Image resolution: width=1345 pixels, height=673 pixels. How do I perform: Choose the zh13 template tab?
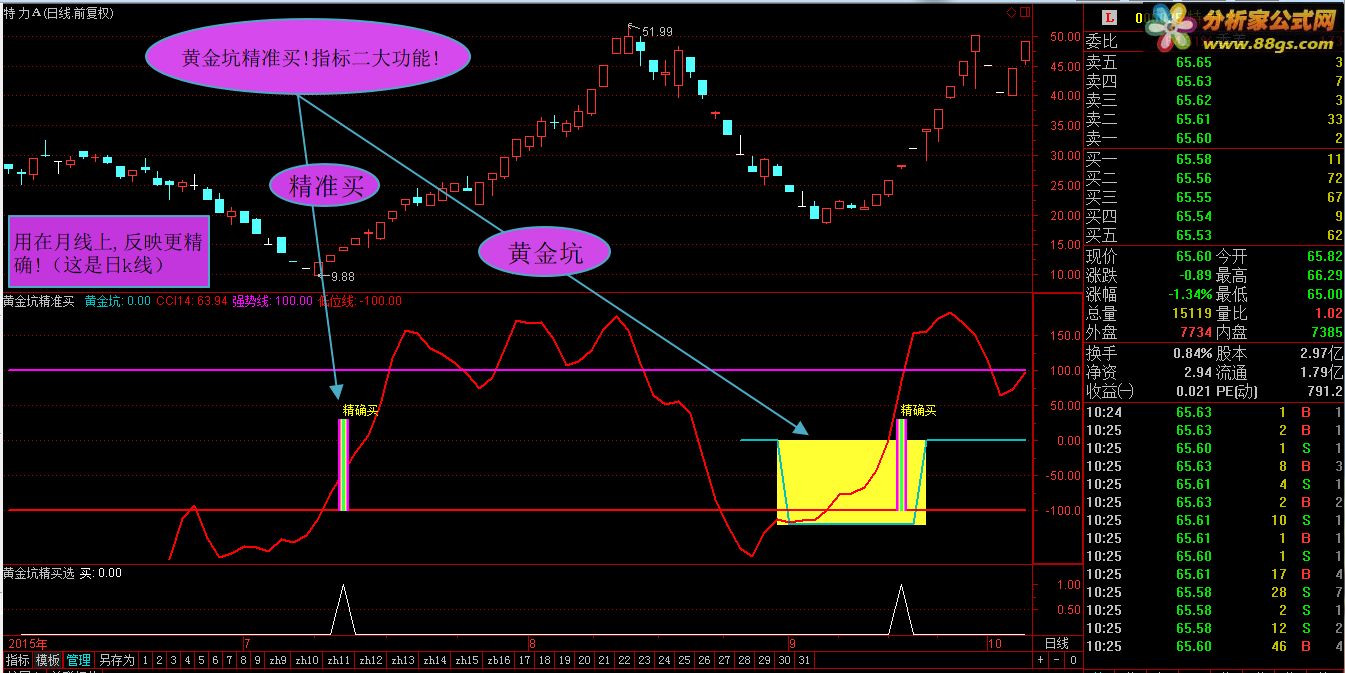[x=403, y=660]
